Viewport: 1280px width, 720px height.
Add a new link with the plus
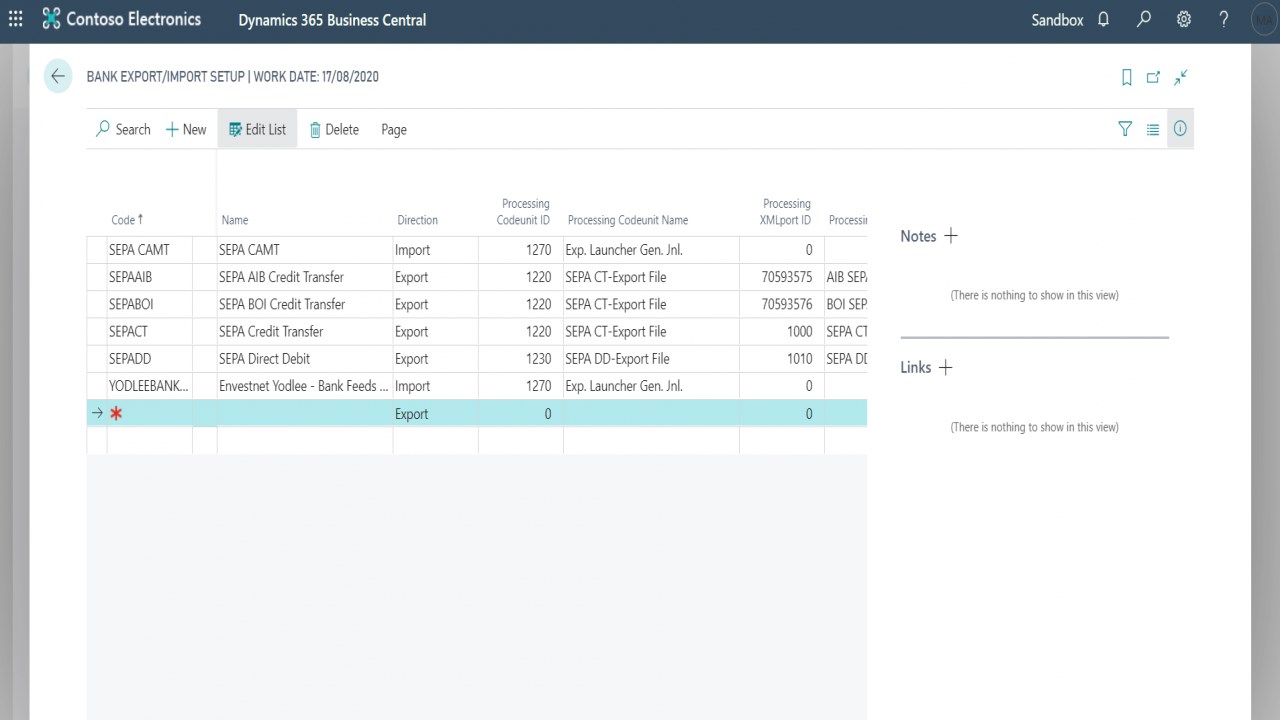click(946, 367)
